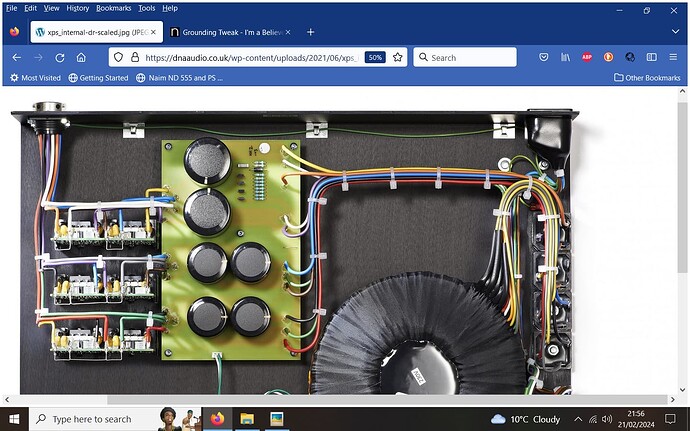This screenshot has width=690, height=431.
Task: Open the Bookmarks menu
Action: [x=116, y=8]
